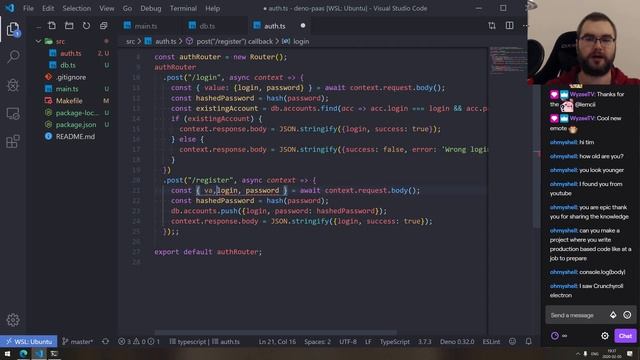Open the Debug menu
This screenshot has height=360, width=640.
pos(151,8)
